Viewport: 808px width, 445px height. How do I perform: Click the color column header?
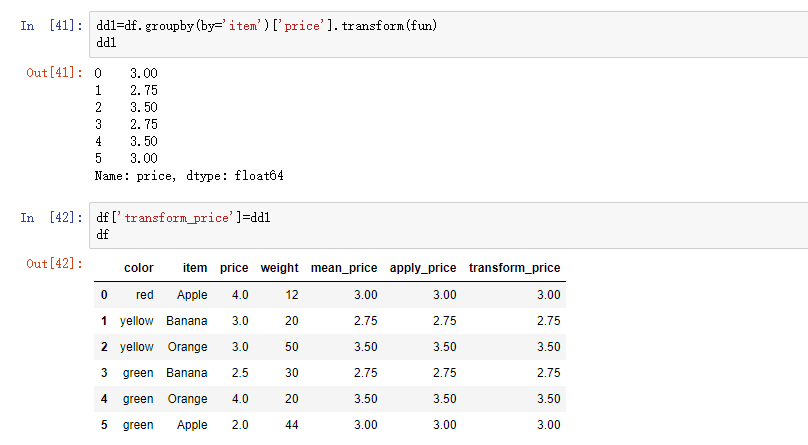point(139,268)
